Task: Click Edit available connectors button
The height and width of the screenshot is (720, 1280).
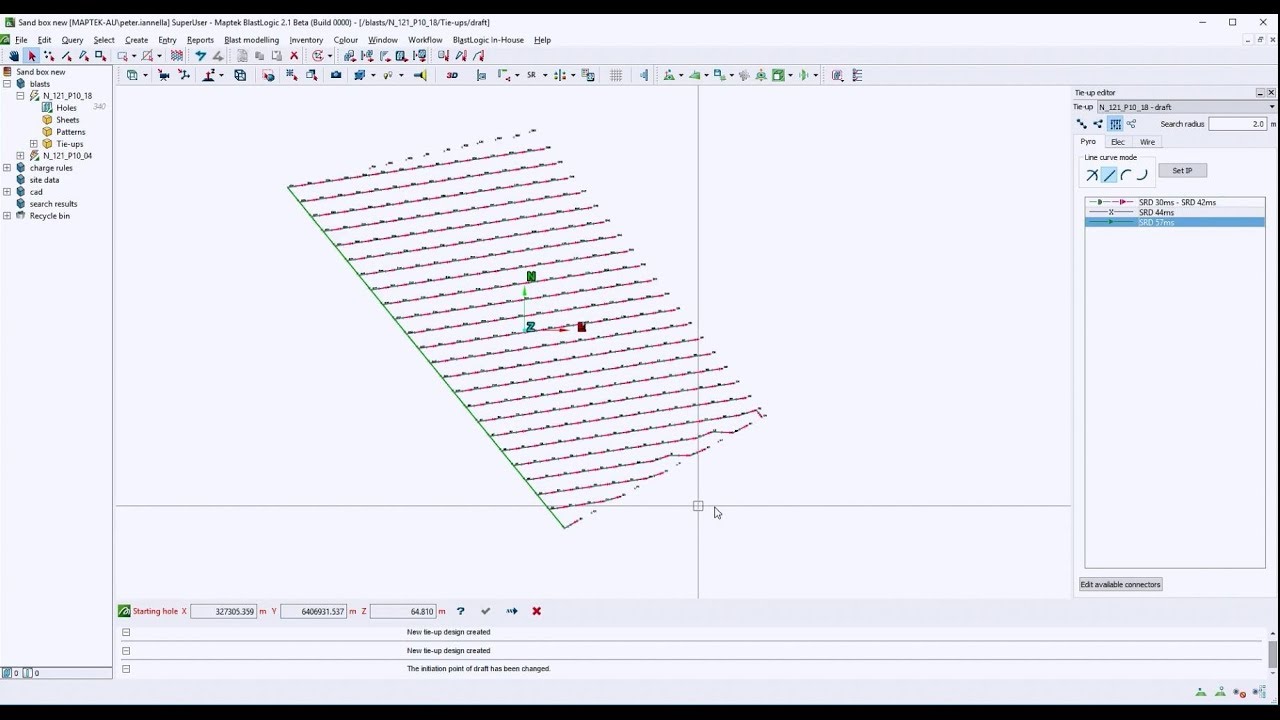Action: click(1120, 584)
